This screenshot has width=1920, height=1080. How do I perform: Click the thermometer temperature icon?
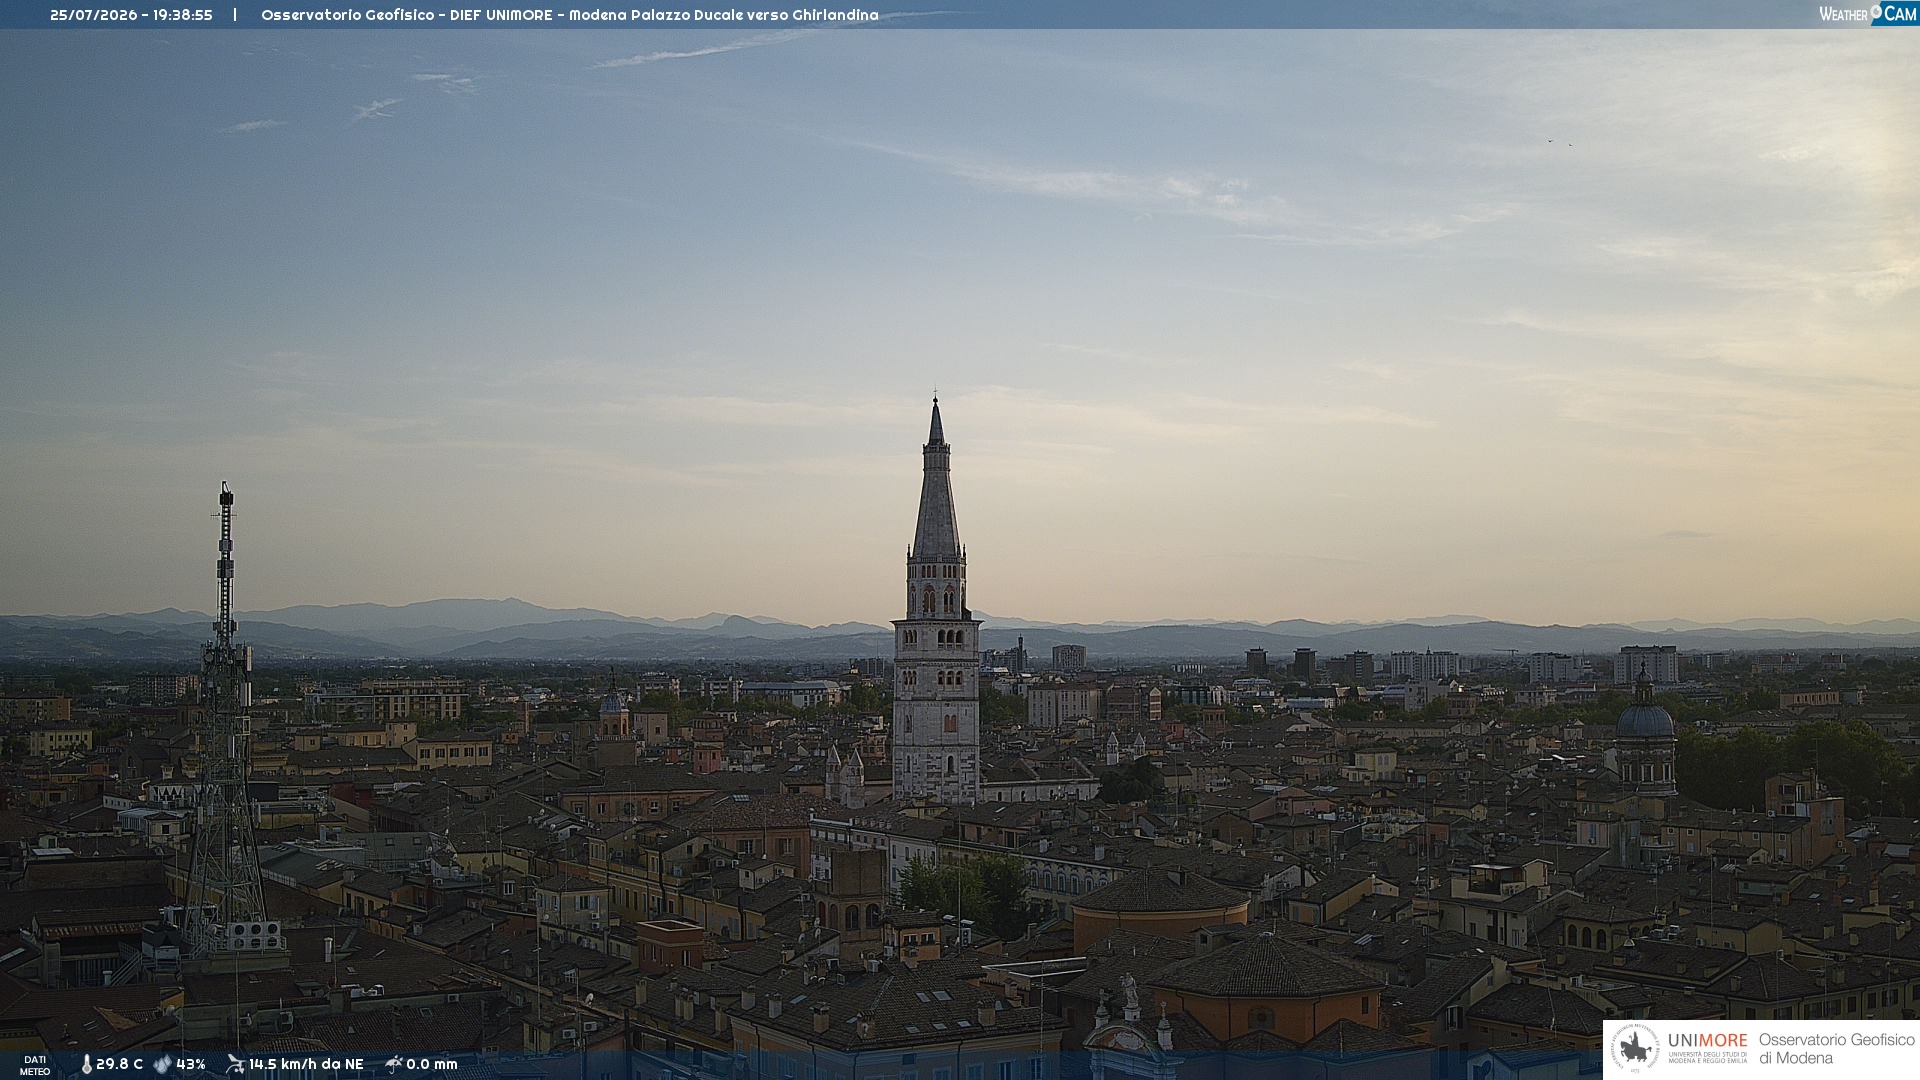(86, 1064)
